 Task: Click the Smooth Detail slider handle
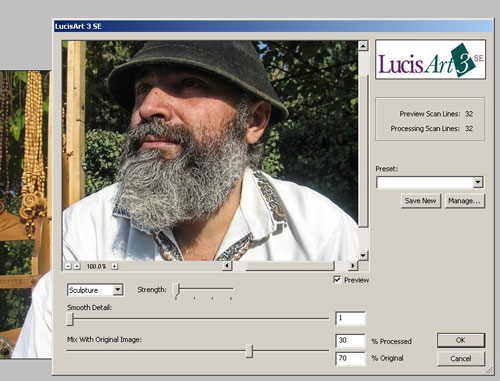[70, 319]
